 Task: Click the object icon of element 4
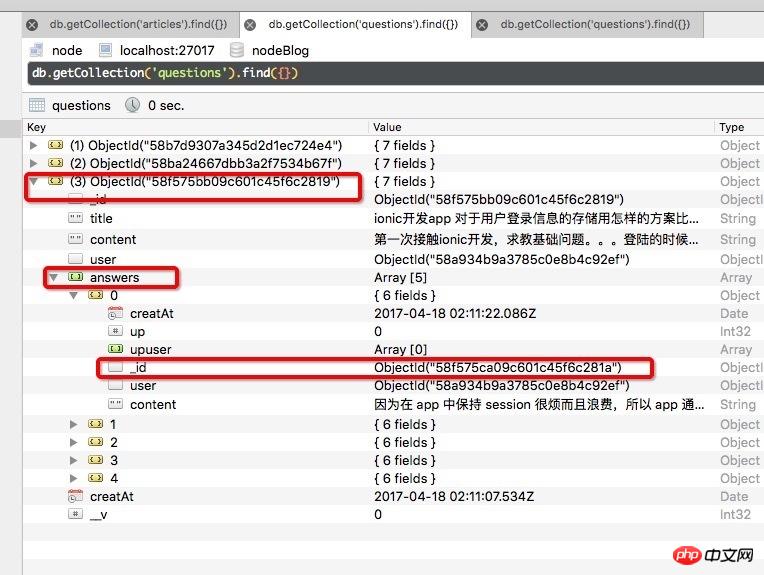[96, 478]
